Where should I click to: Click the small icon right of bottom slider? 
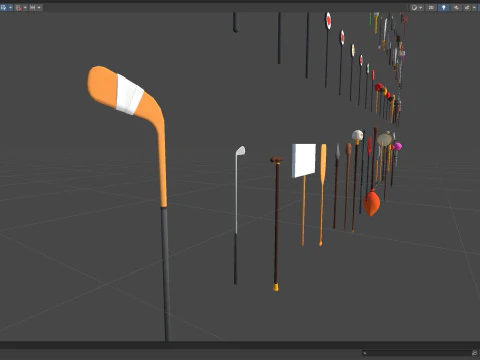tap(475, 353)
